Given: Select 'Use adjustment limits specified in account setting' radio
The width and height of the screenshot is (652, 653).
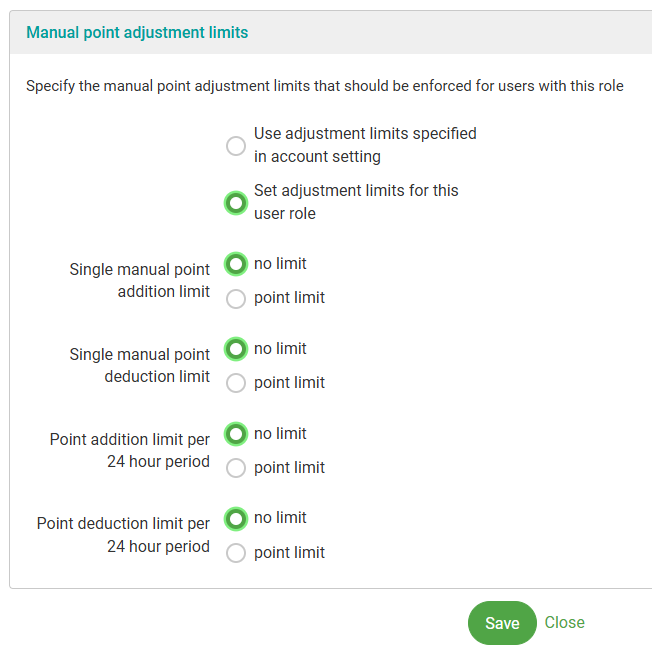Looking at the screenshot, I should click(x=236, y=146).
